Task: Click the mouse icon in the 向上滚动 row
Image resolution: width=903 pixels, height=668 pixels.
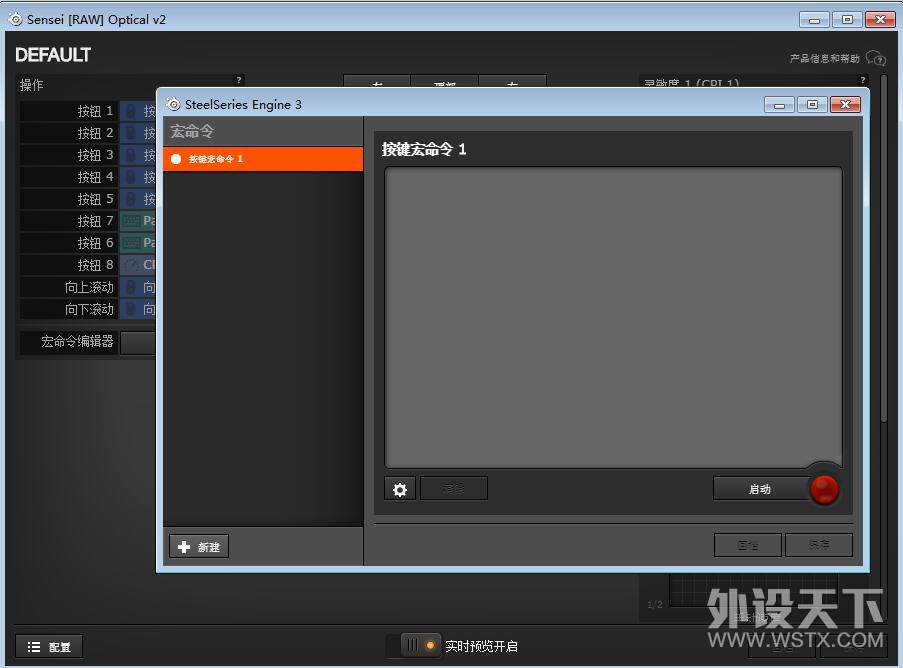Action: [x=131, y=287]
